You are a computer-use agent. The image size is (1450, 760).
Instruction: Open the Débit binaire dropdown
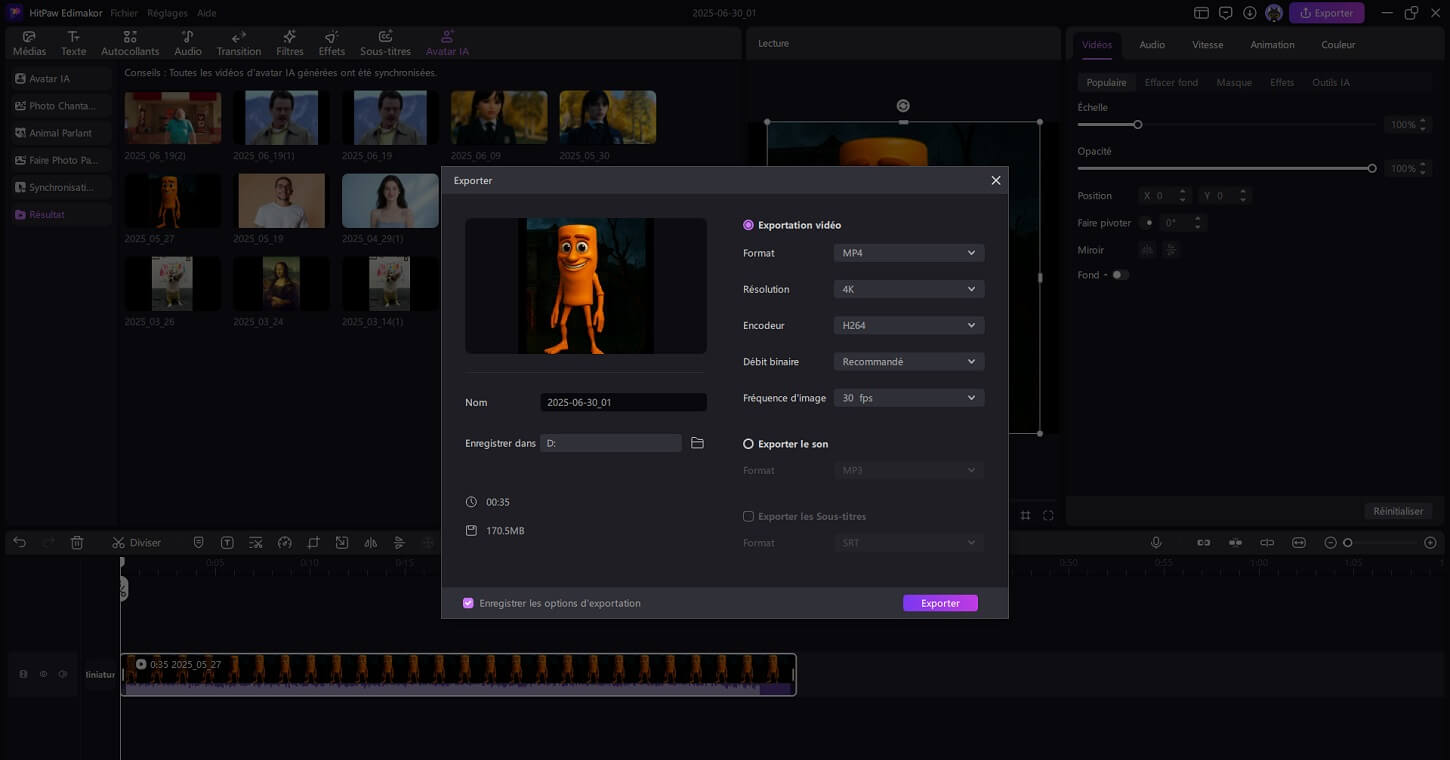click(909, 361)
